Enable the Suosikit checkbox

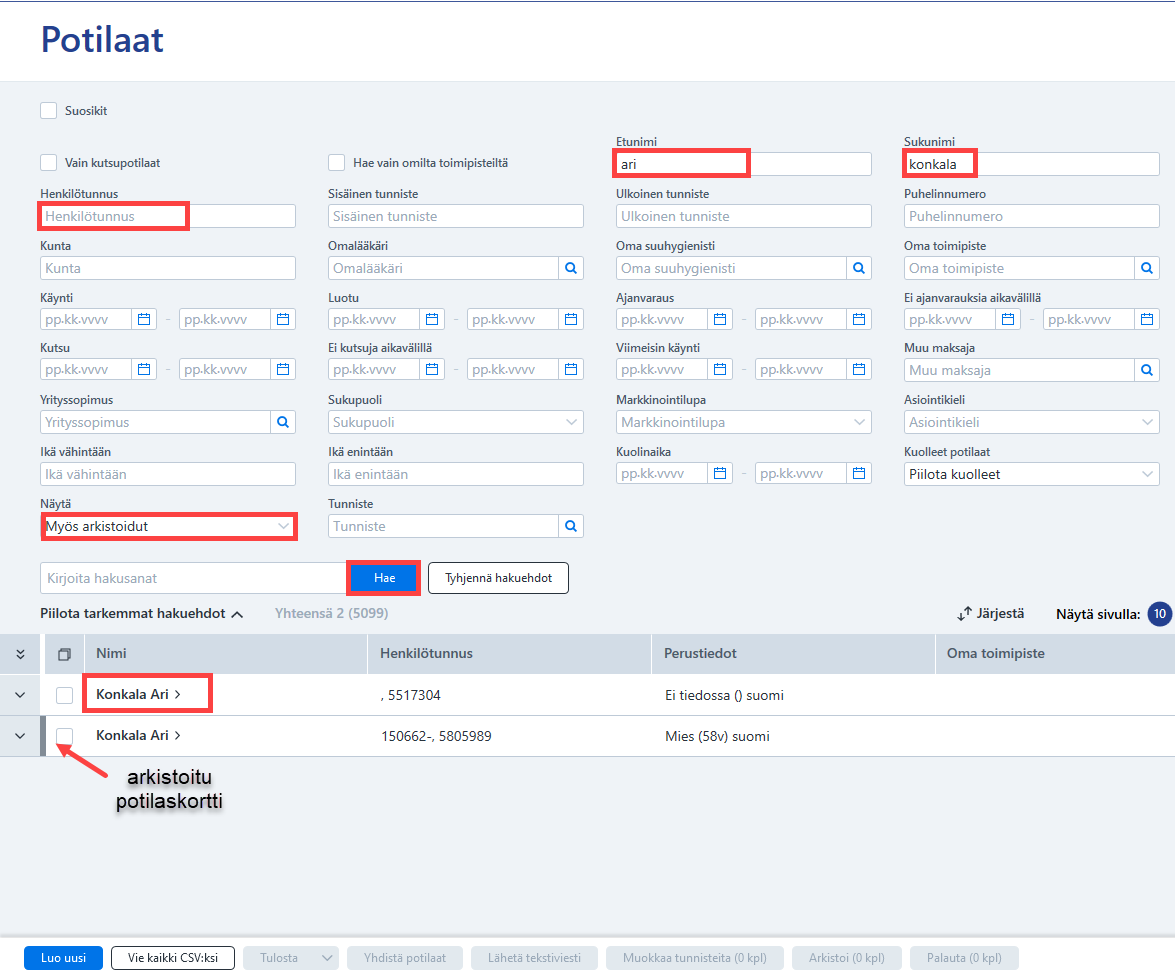coord(49,111)
